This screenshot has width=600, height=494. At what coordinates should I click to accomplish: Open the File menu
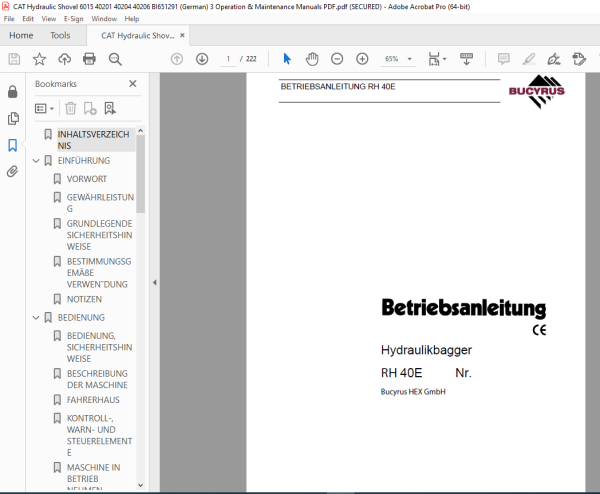coord(9,19)
